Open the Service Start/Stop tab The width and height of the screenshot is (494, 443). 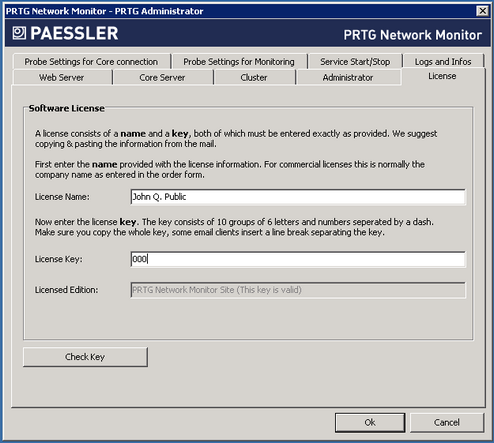point(355,62)
